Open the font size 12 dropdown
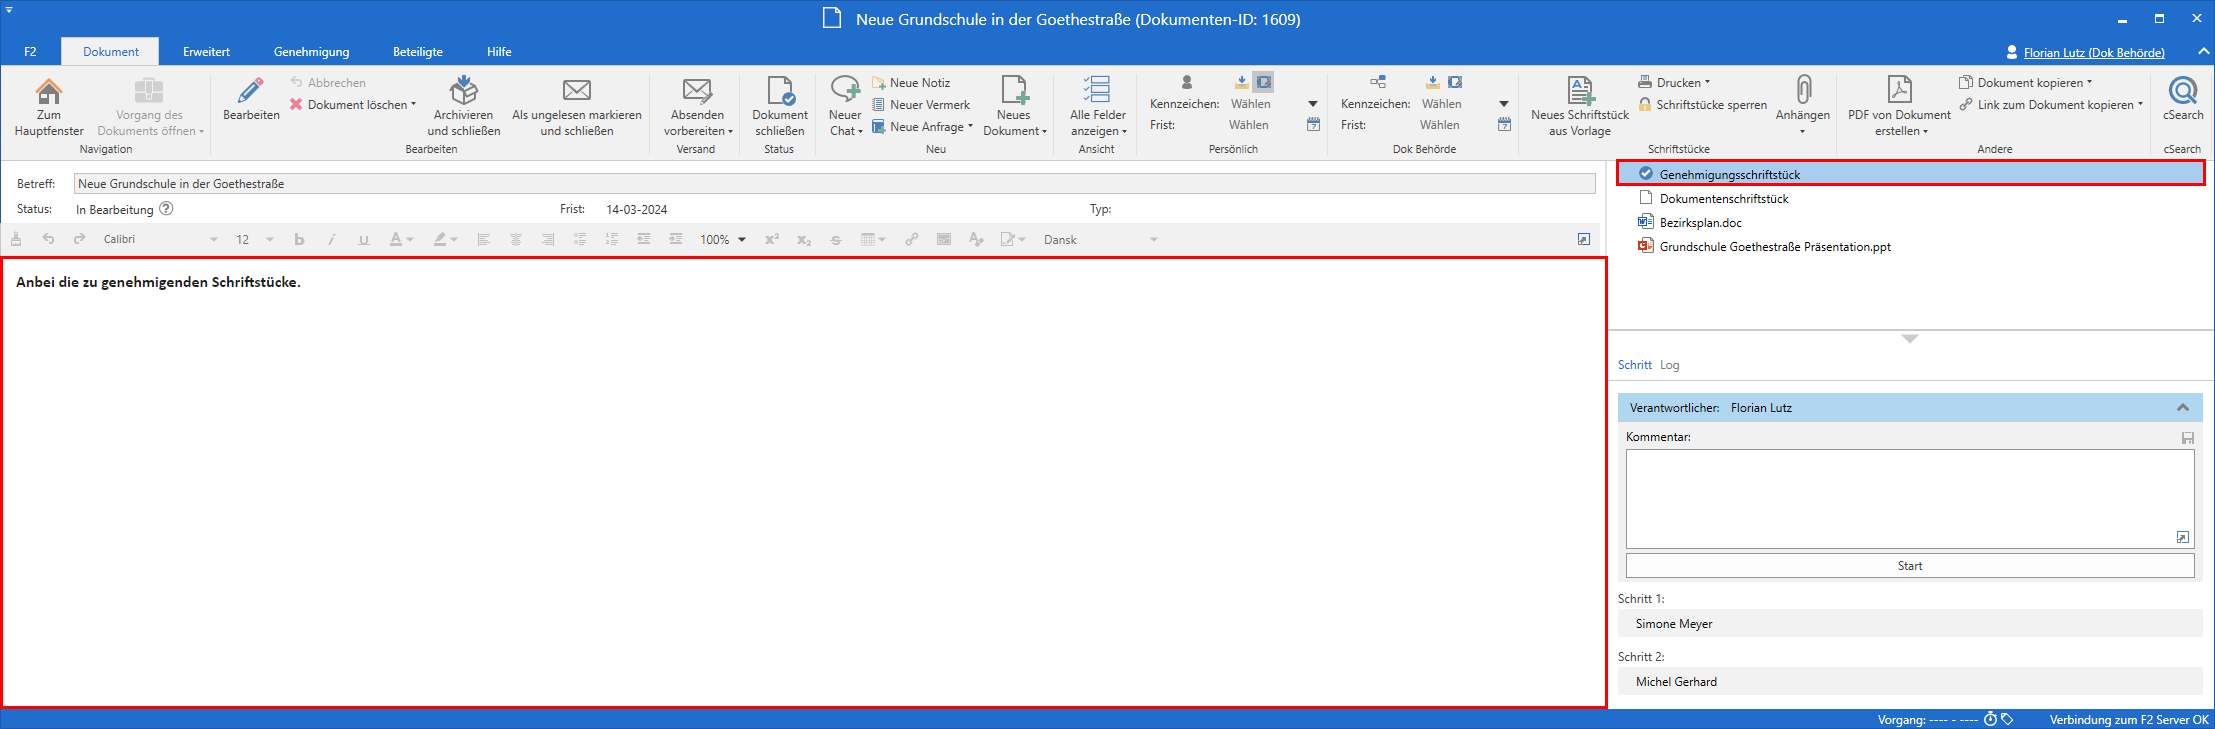 (270, 240)
